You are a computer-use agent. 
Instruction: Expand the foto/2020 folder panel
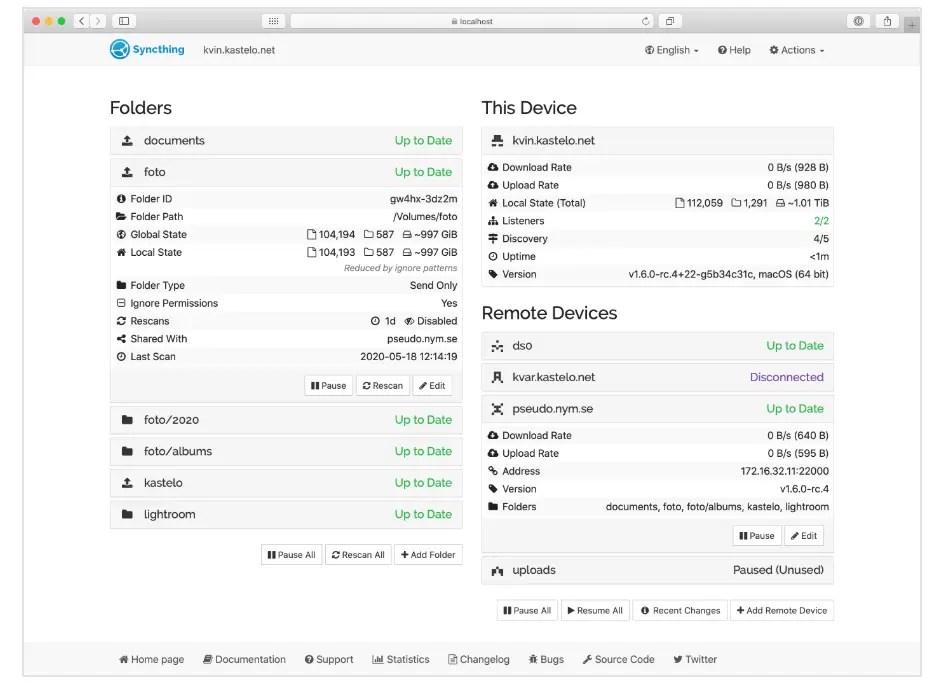[x=286, y=420]
